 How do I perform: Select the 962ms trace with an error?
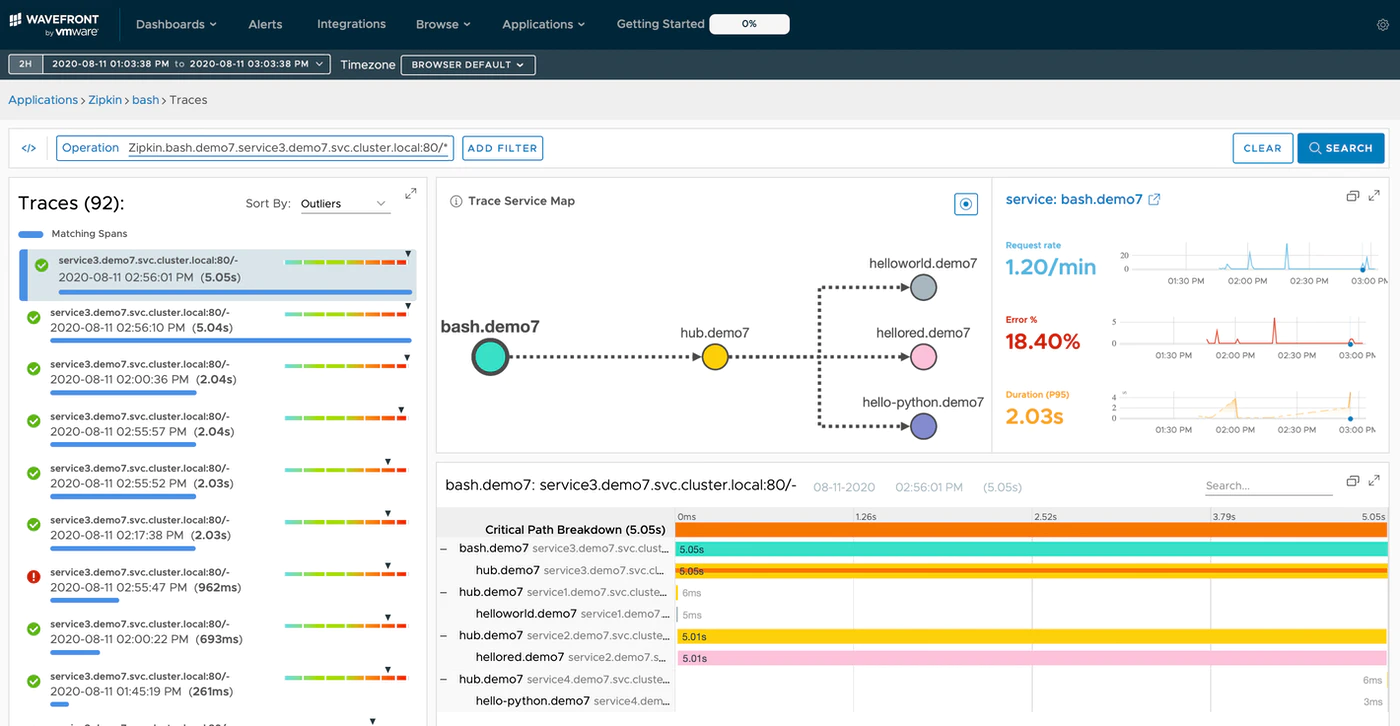coord(217,581)
